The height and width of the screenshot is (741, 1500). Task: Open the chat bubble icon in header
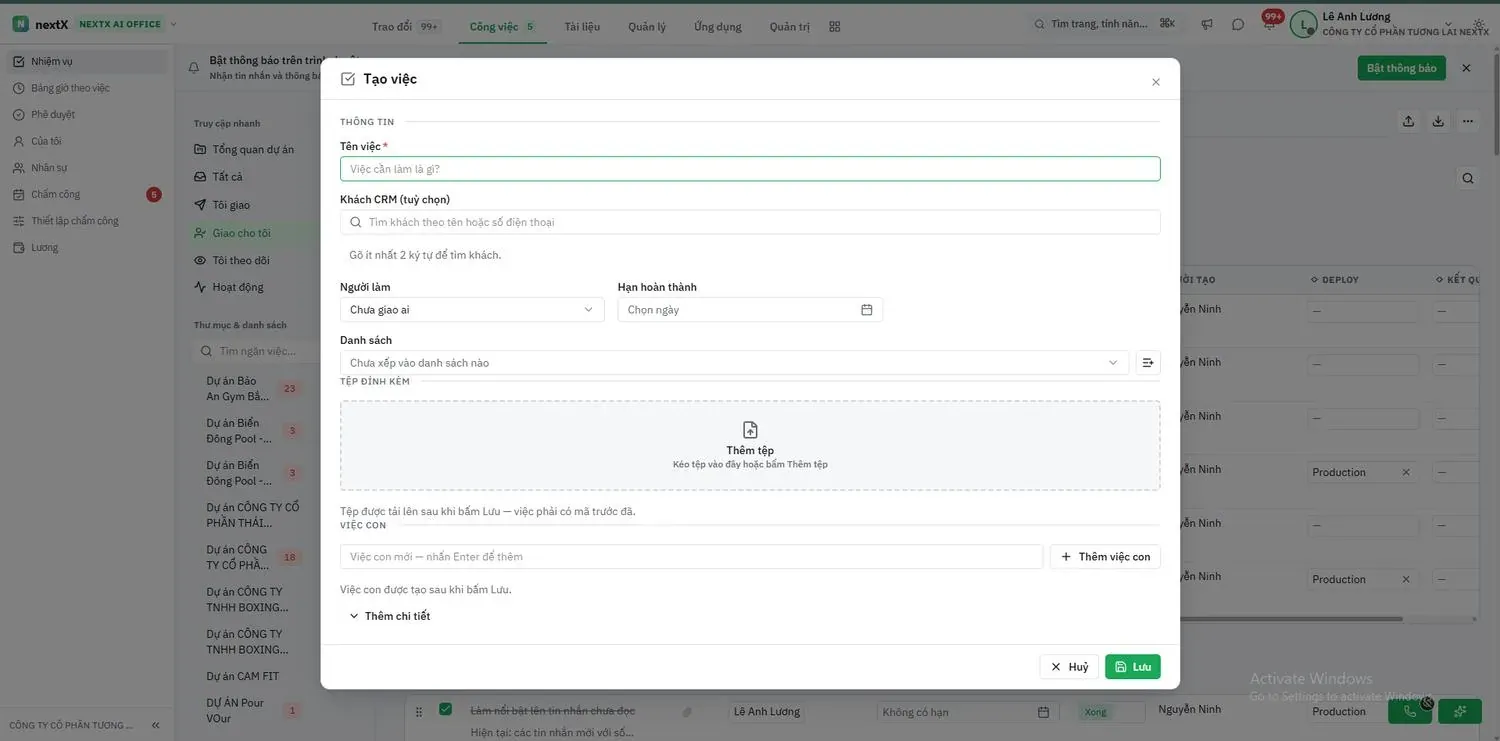(1238, 24)
